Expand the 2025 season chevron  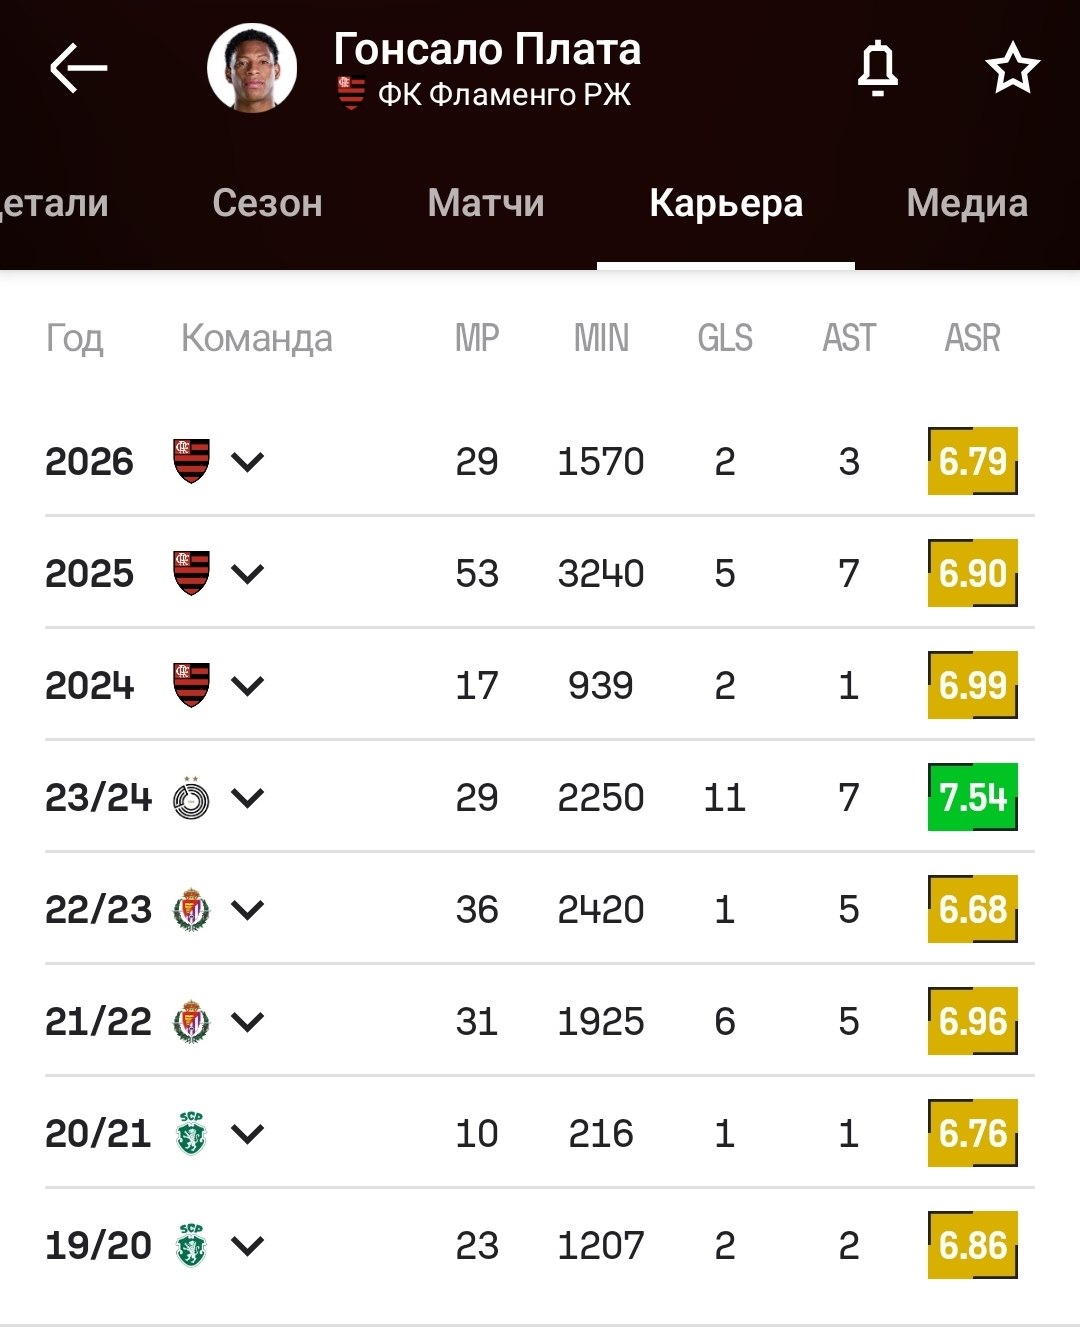[247, 574]
